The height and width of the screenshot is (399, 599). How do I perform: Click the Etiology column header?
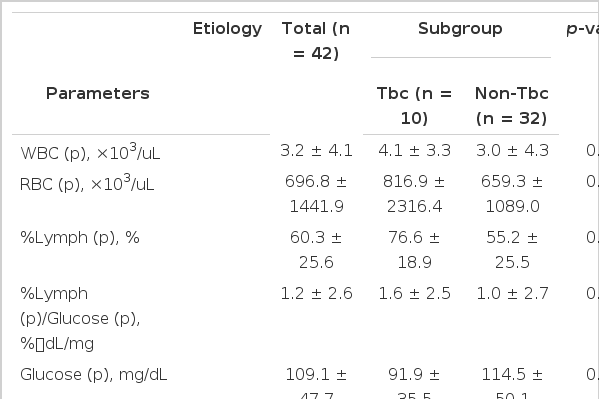pyautogui.click(x=227, y=29)
